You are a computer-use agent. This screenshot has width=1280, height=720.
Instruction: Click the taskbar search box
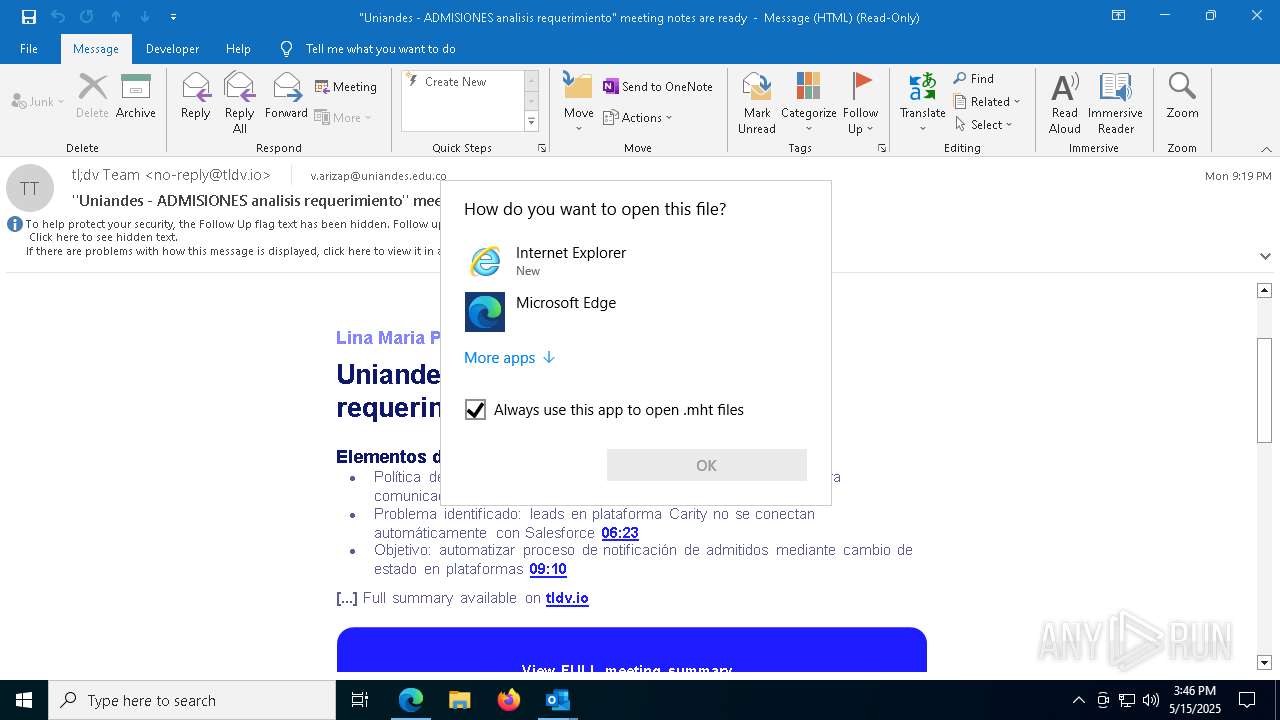pyautogui.click(x=192, y=700)
